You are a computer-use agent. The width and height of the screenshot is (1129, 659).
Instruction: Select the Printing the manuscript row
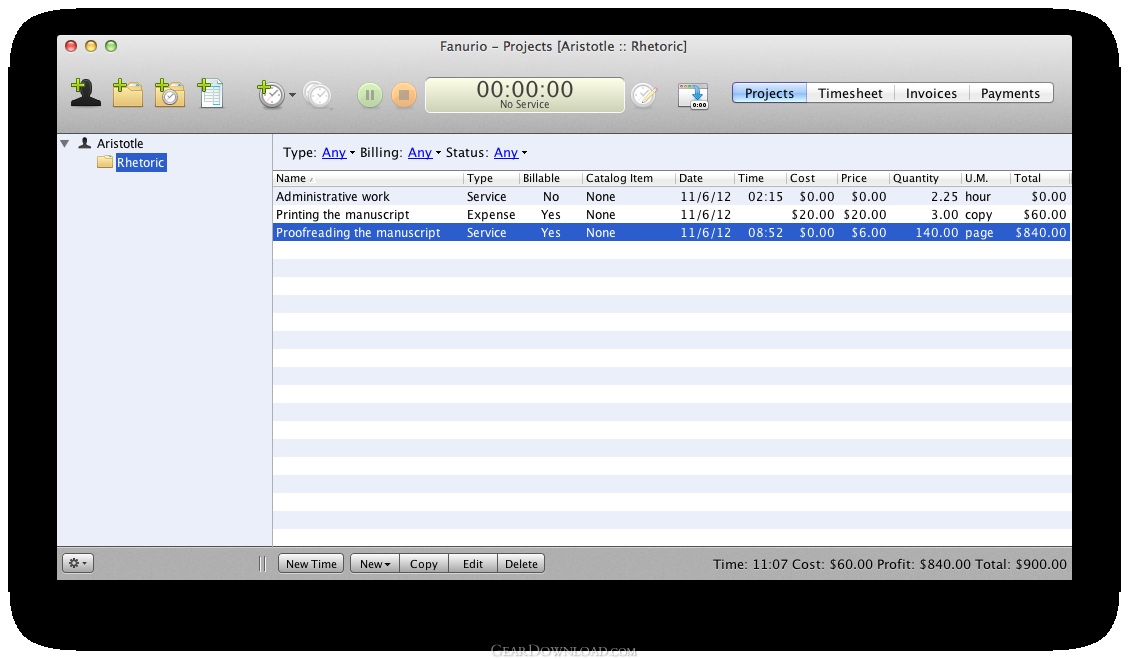coord(671,215)
